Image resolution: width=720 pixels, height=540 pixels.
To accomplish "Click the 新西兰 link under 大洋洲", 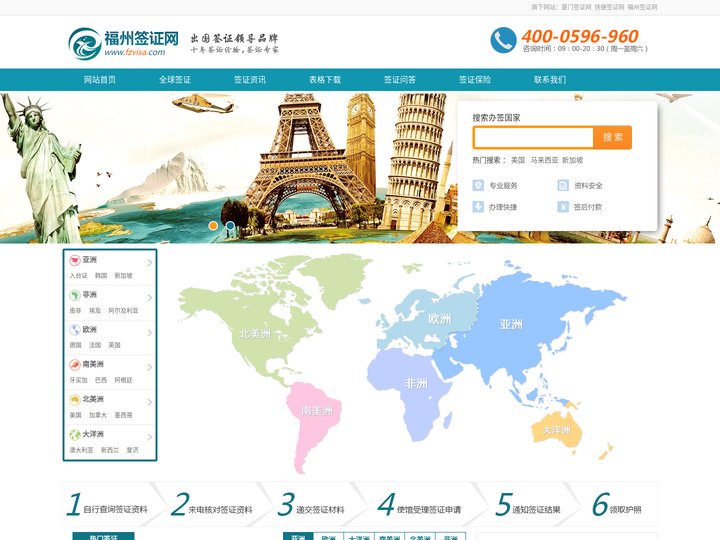I will (110, 450).
